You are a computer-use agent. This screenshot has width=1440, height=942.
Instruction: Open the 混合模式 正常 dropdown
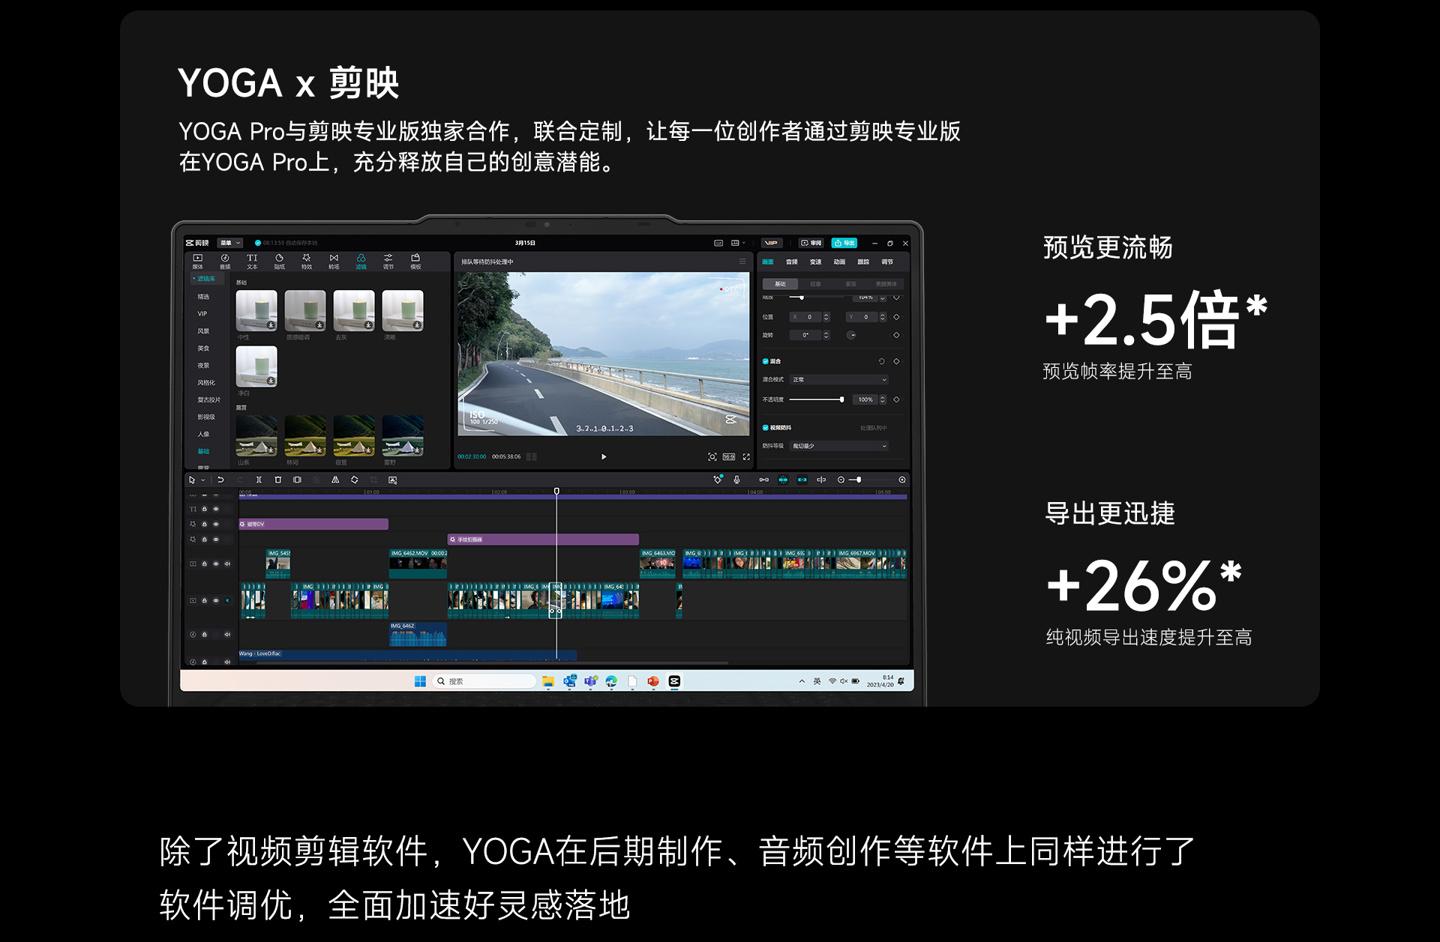pos(839,379)
